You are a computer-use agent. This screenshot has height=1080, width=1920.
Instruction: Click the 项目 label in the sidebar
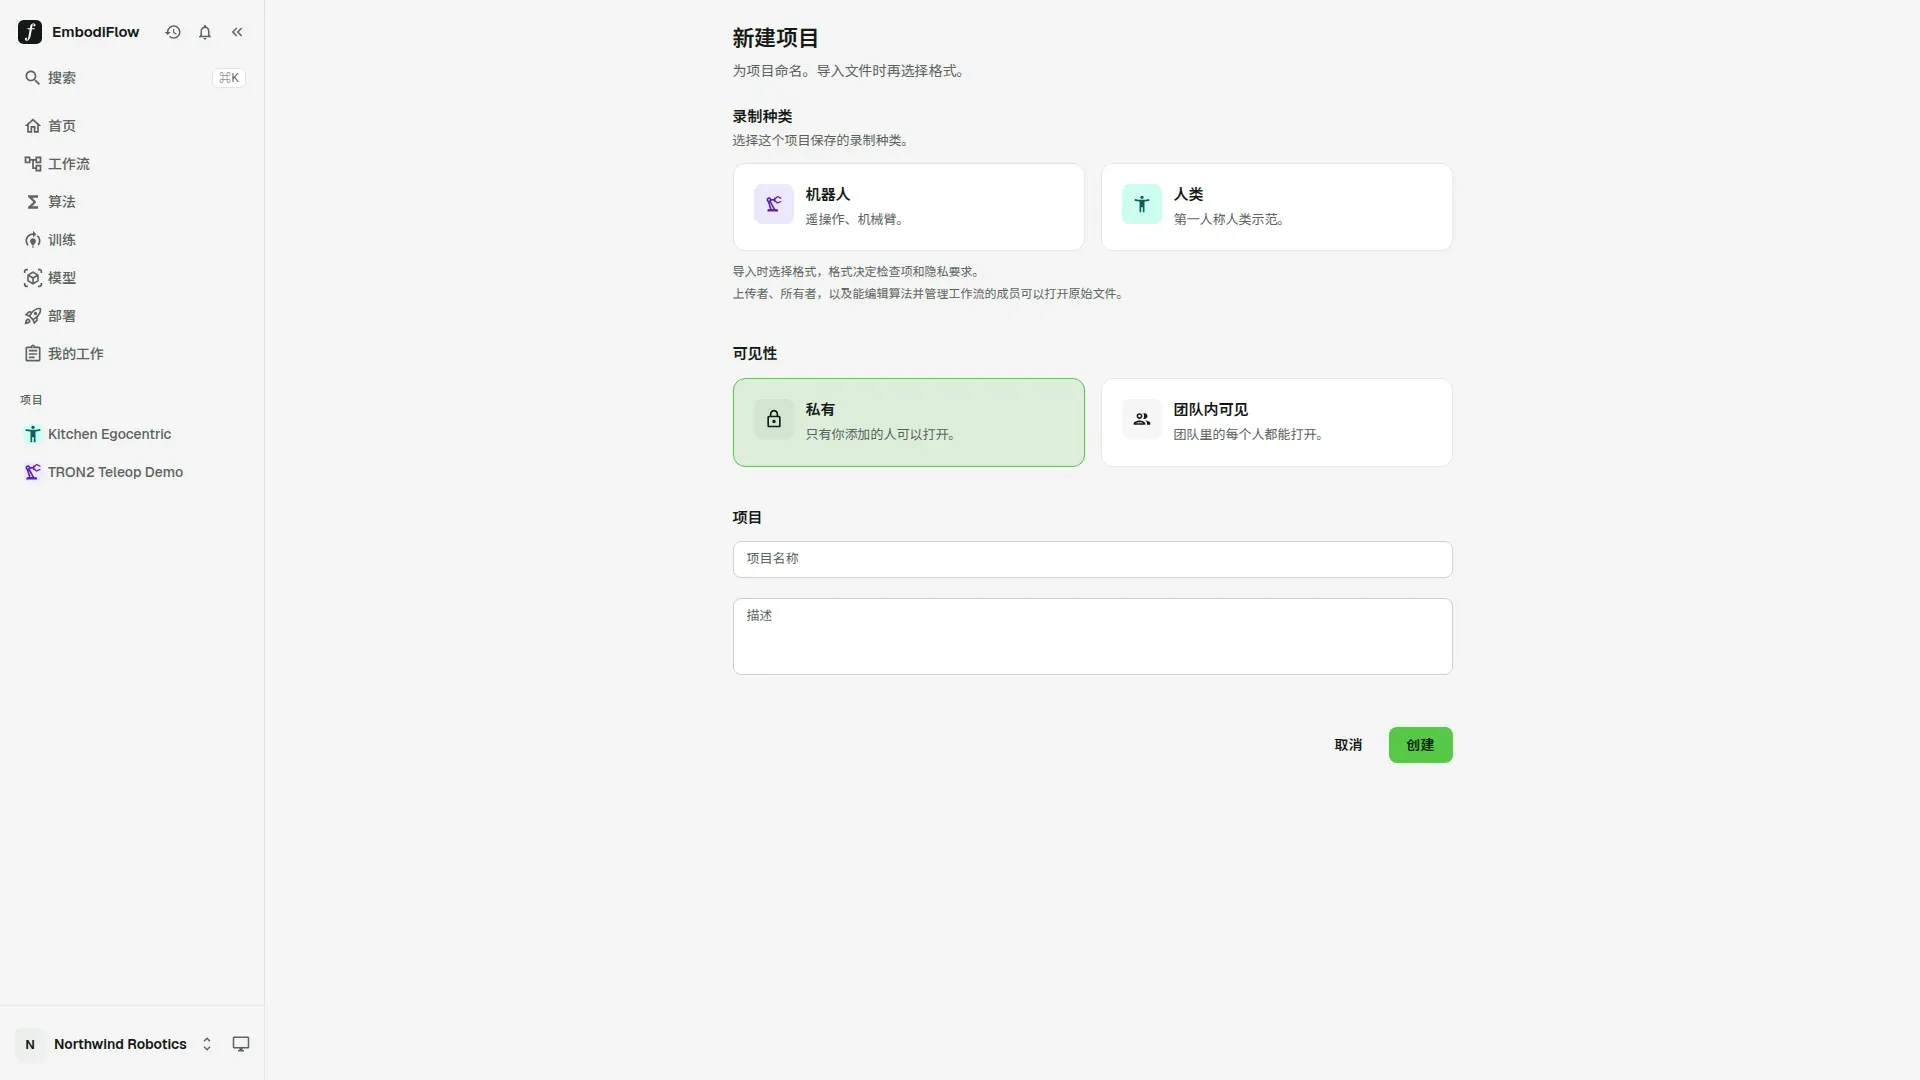[x=31, y=400]
